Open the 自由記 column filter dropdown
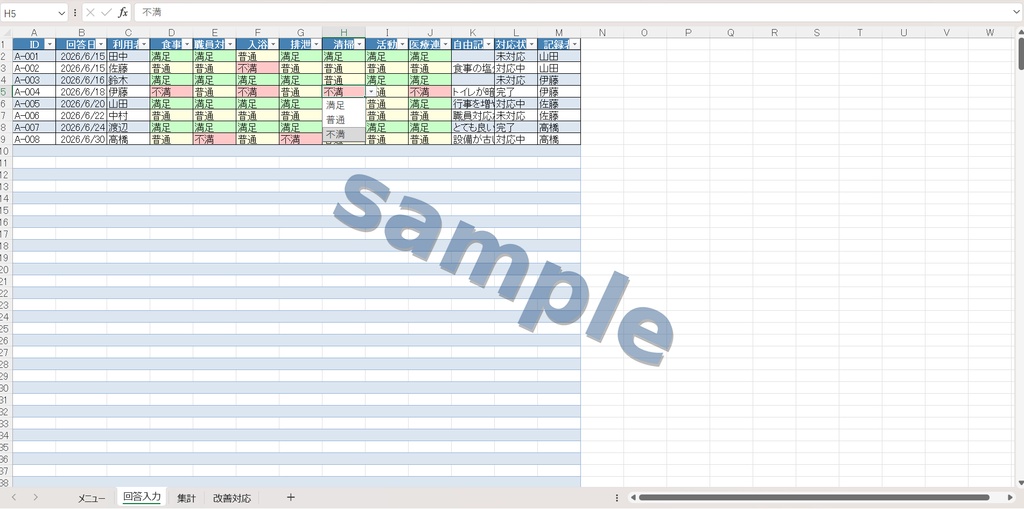Screen dimensions: 1024x509 click(x=488, y=44)
